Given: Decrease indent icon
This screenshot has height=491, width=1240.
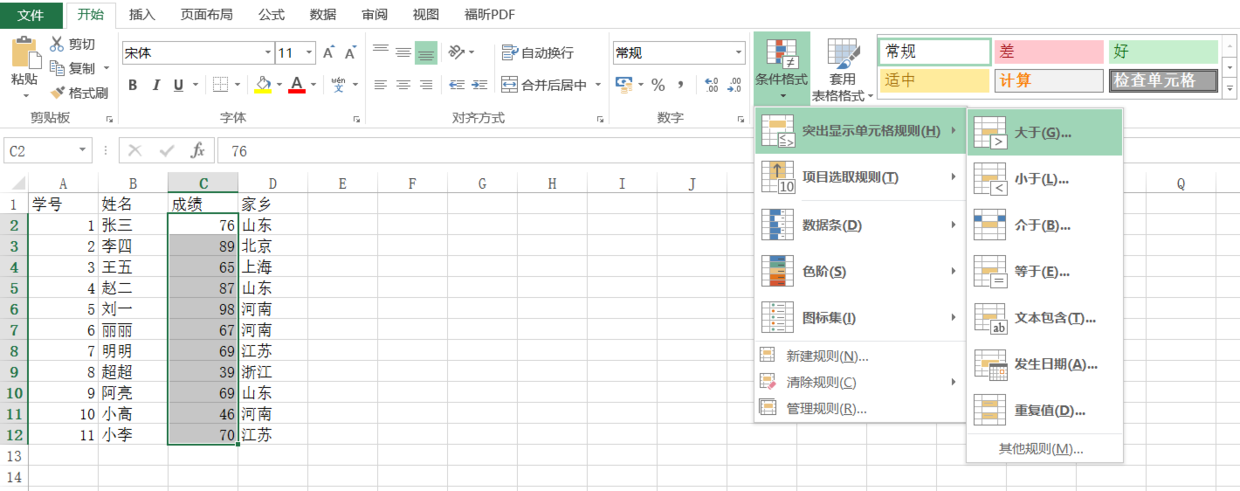Looking at the screenshot, I should tap(457, 85).
